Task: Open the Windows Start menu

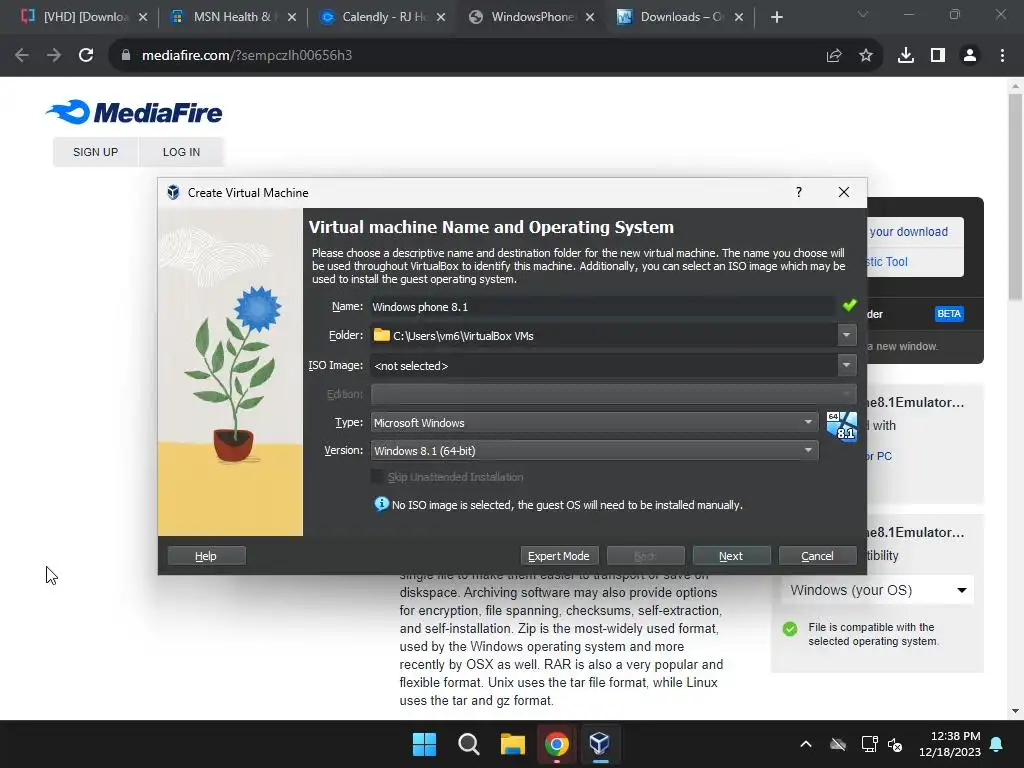Action: click(424, 744)
